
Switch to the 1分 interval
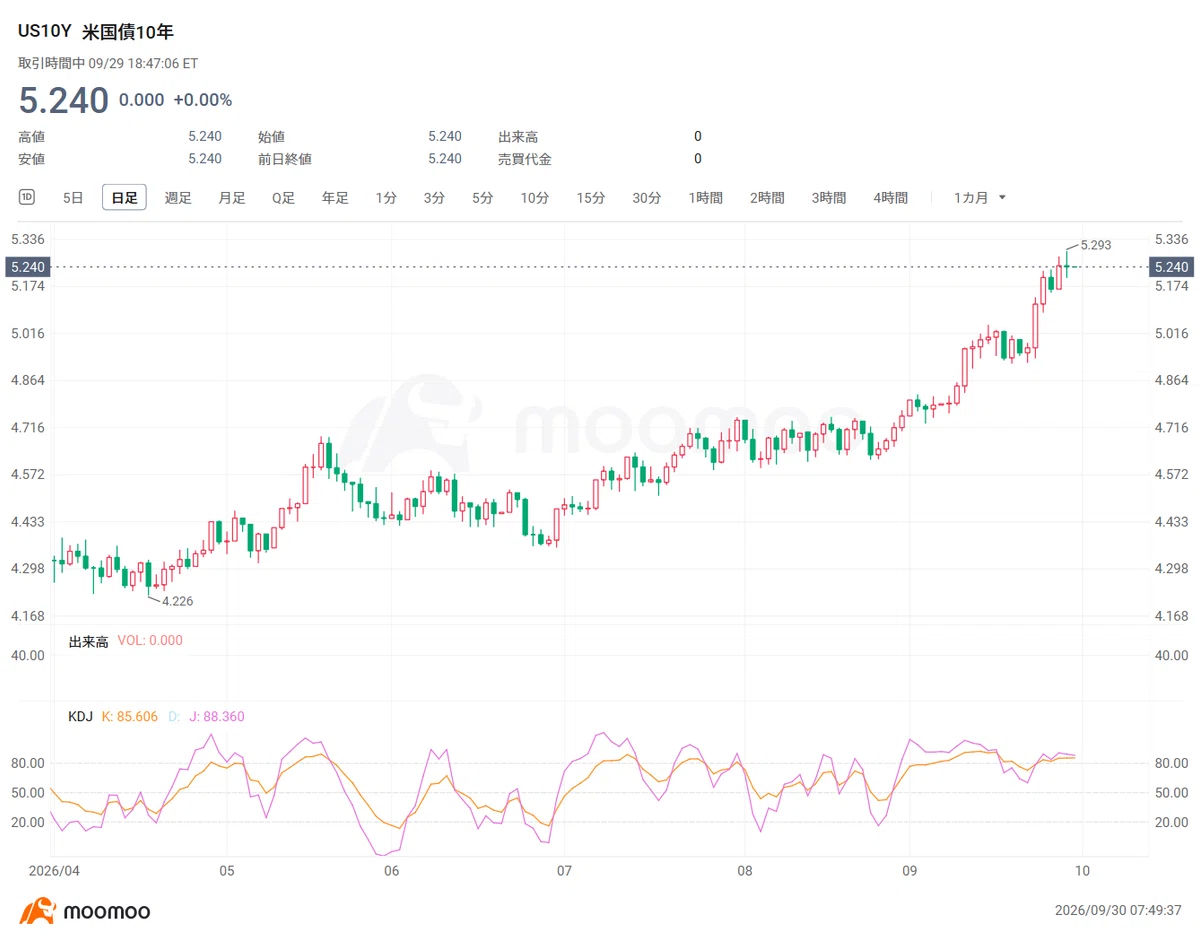(386, 198)
